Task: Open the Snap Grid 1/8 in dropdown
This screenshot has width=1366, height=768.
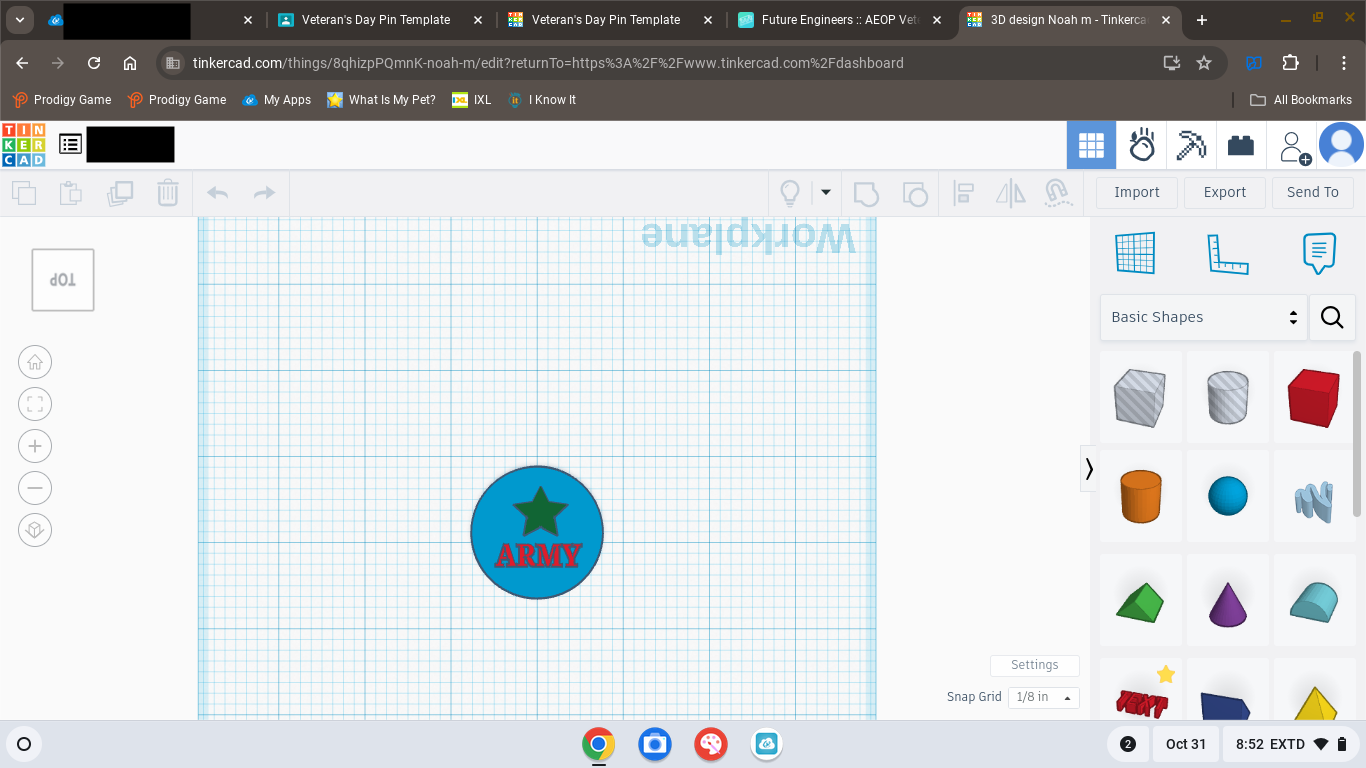Action: (x=1043, y=697)
